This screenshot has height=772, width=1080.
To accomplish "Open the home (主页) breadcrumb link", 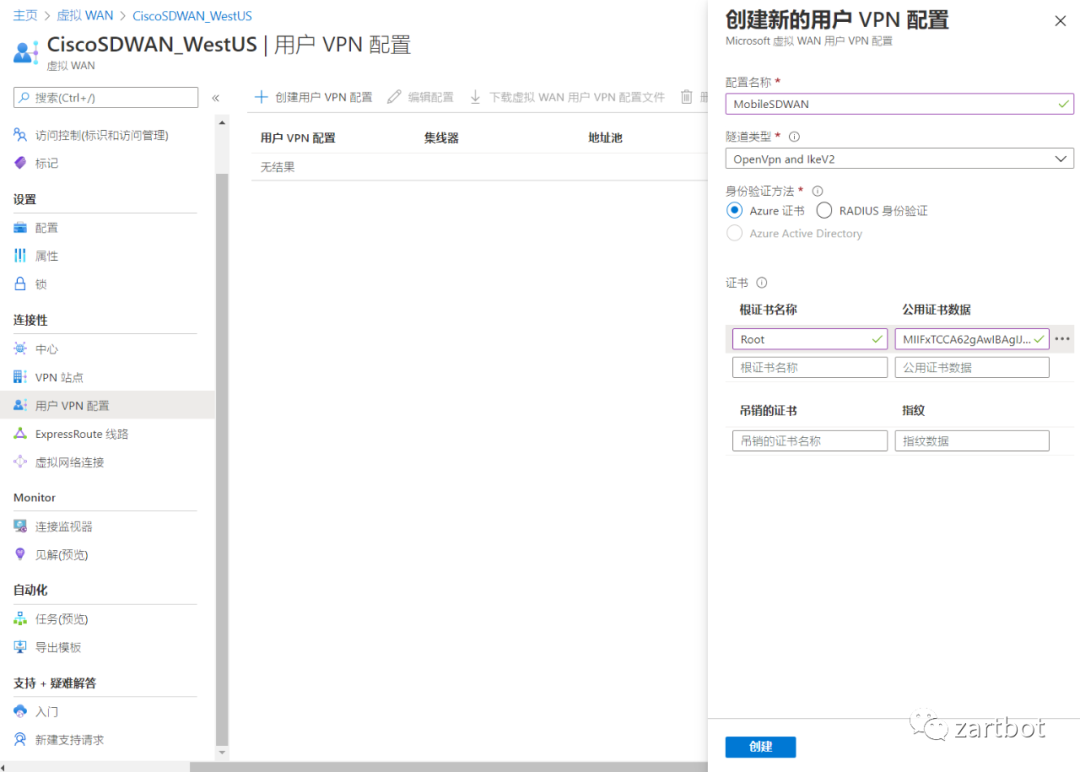I will coord(25,15).
